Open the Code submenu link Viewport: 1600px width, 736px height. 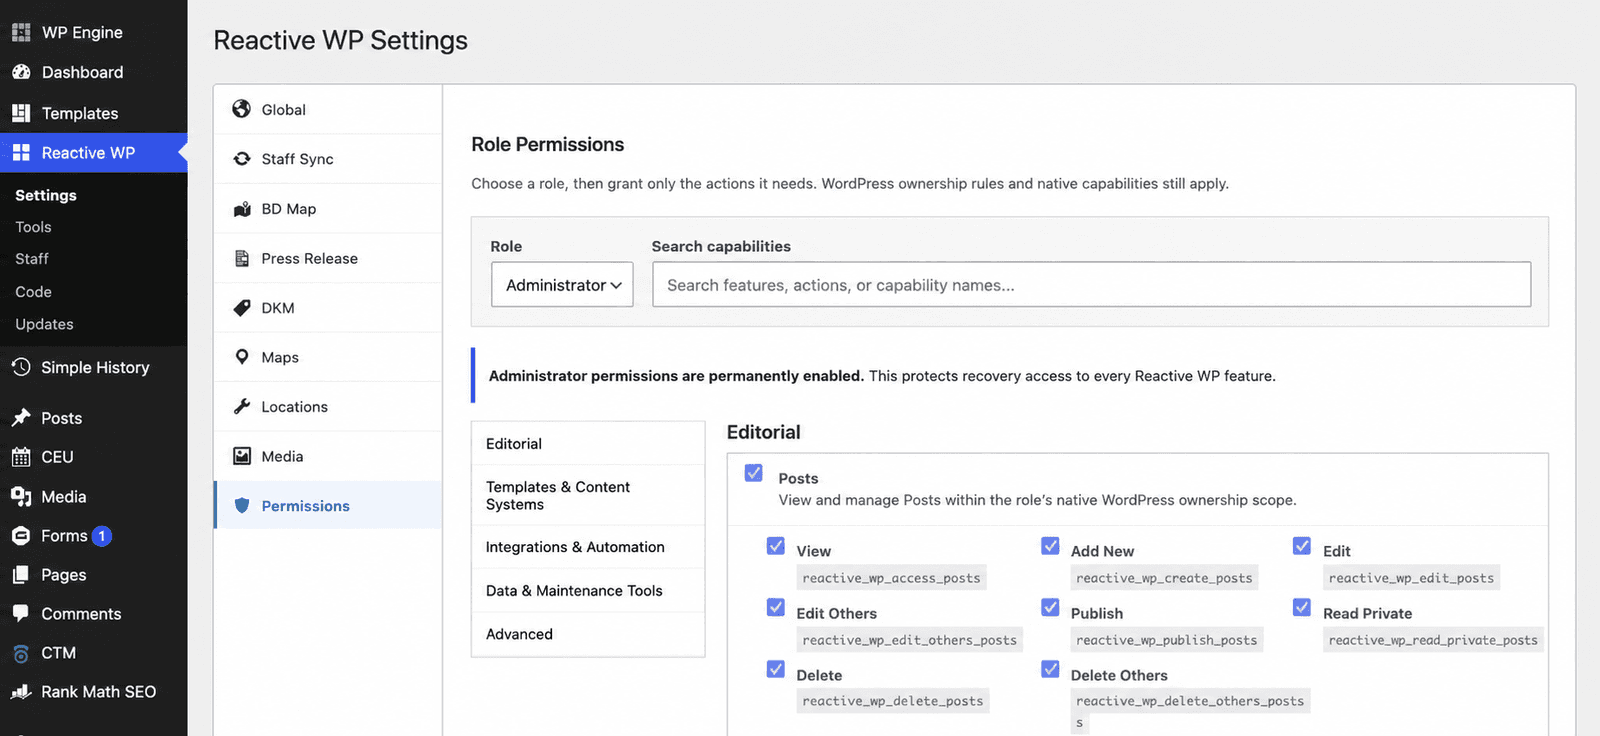coord(33,292)
